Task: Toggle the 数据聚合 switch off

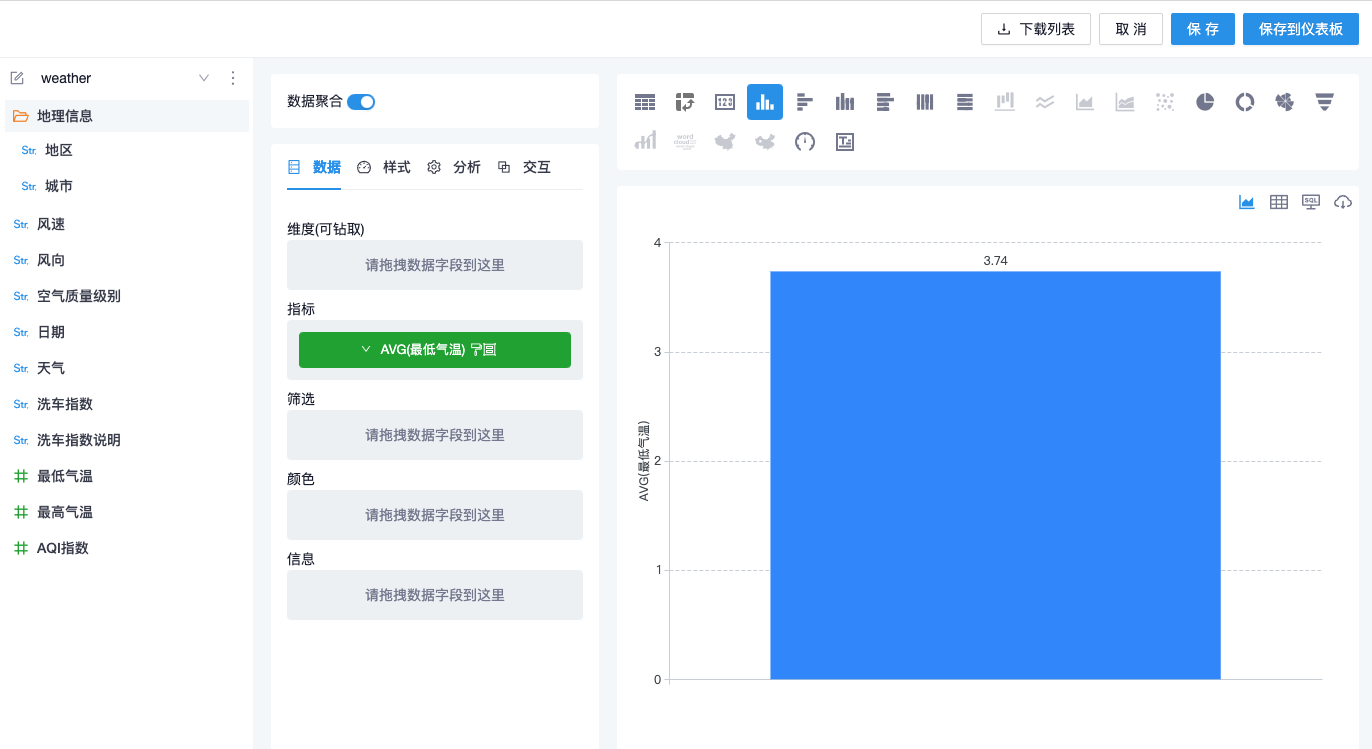Action: point(361,101)
